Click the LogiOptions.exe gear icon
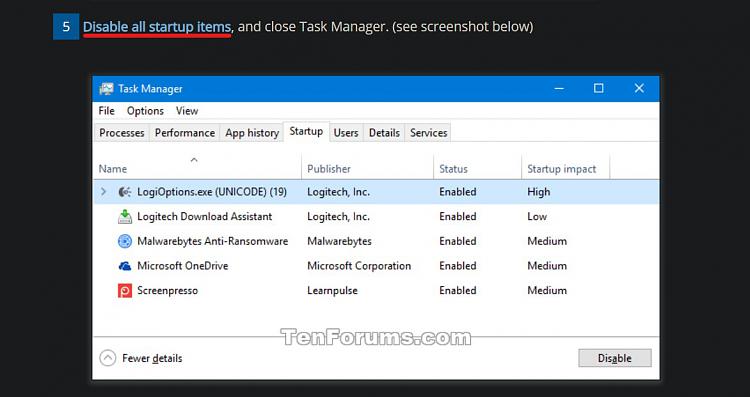Viewport: 750px width, 397px height. [x=124, y=192]
